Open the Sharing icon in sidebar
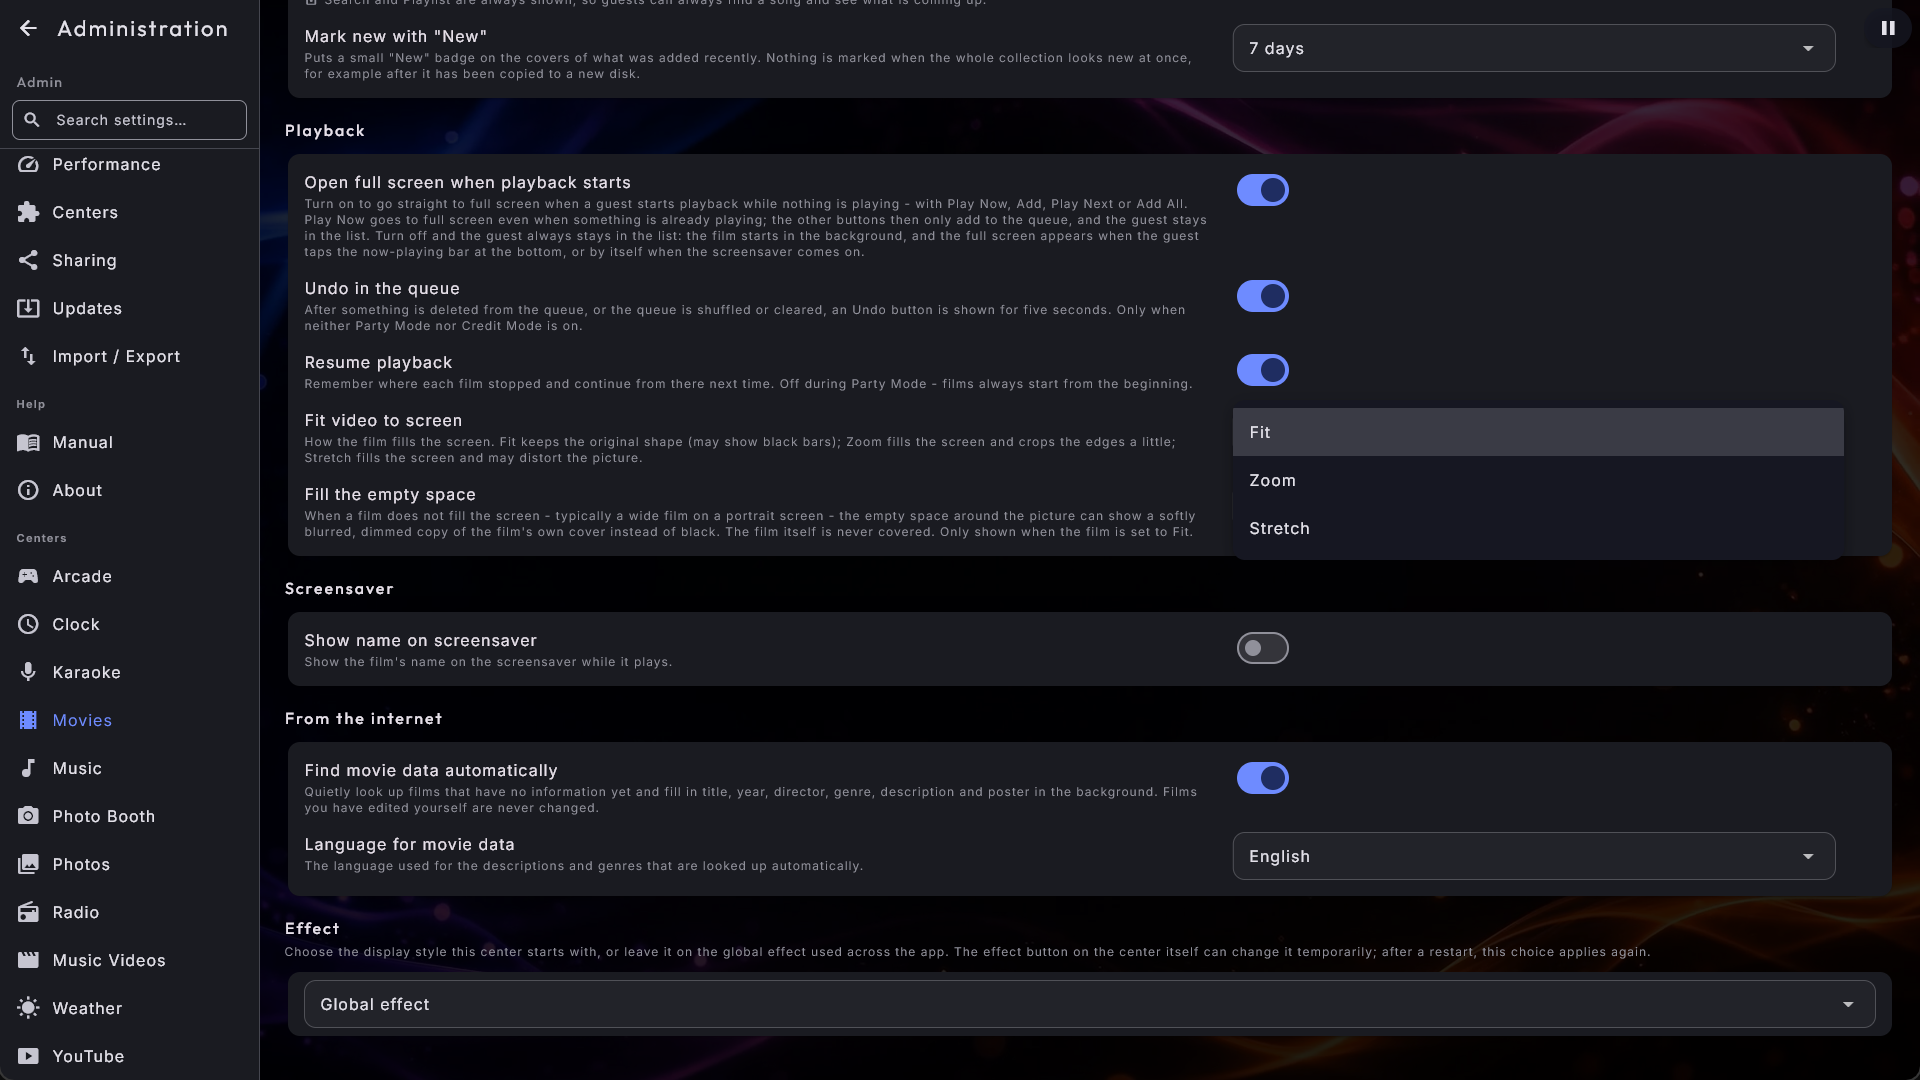This screenshot has width=1920, height=1080. [x=28, y=260]
